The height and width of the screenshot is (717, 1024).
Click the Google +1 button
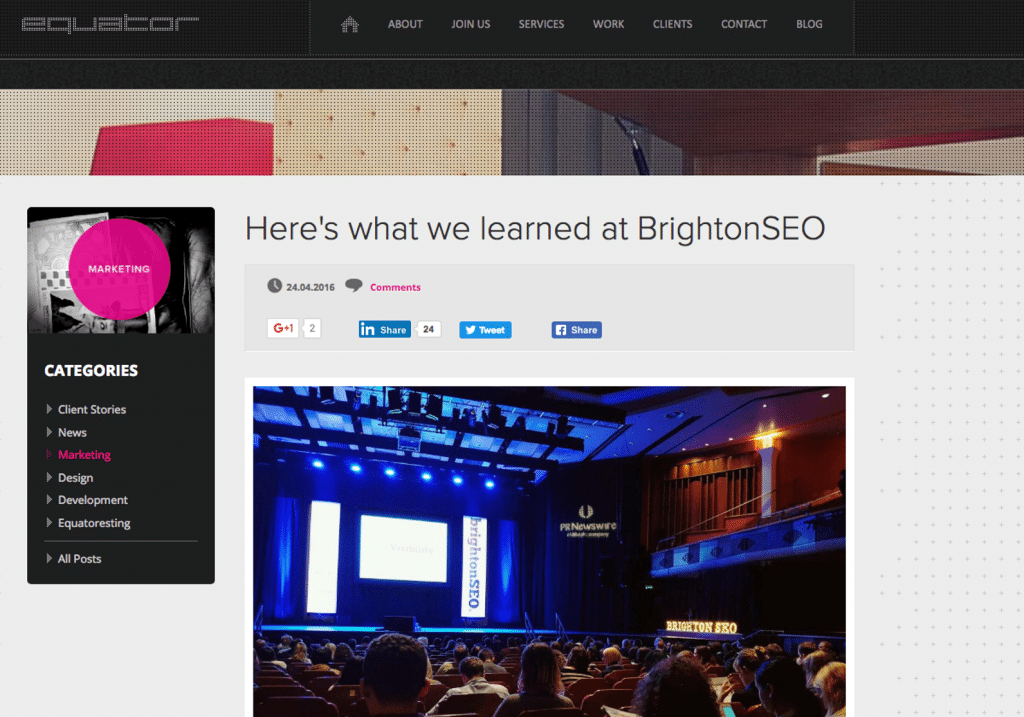coord(283,328)
